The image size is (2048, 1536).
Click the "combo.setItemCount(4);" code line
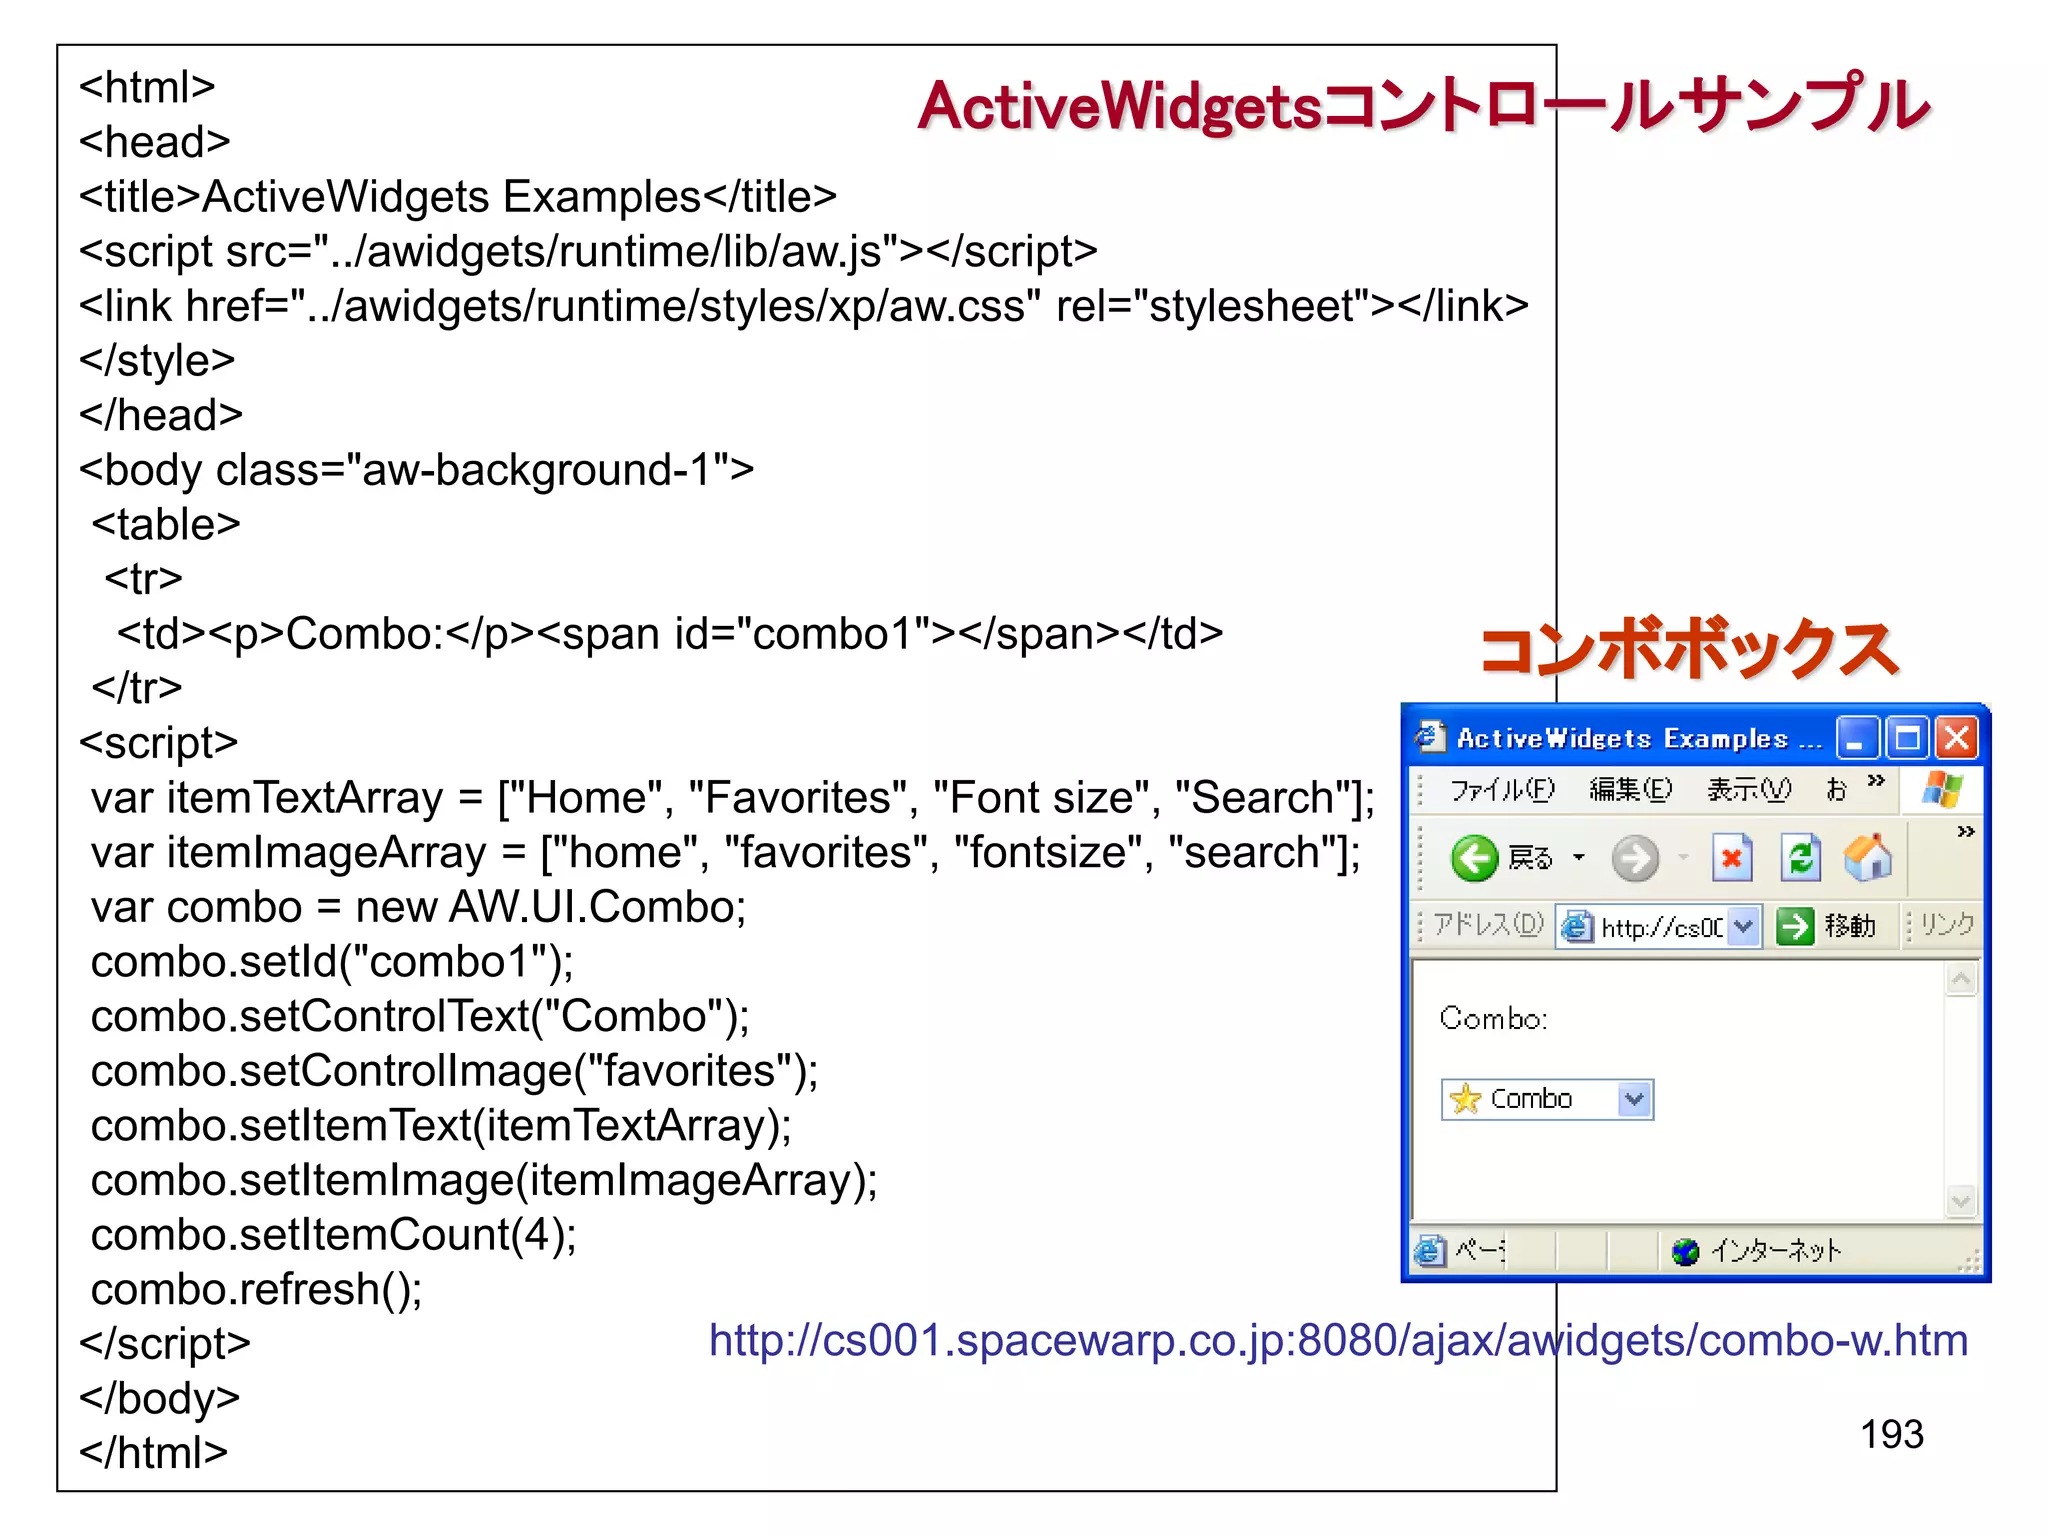pyautogui.click(x=333, y=1235)
